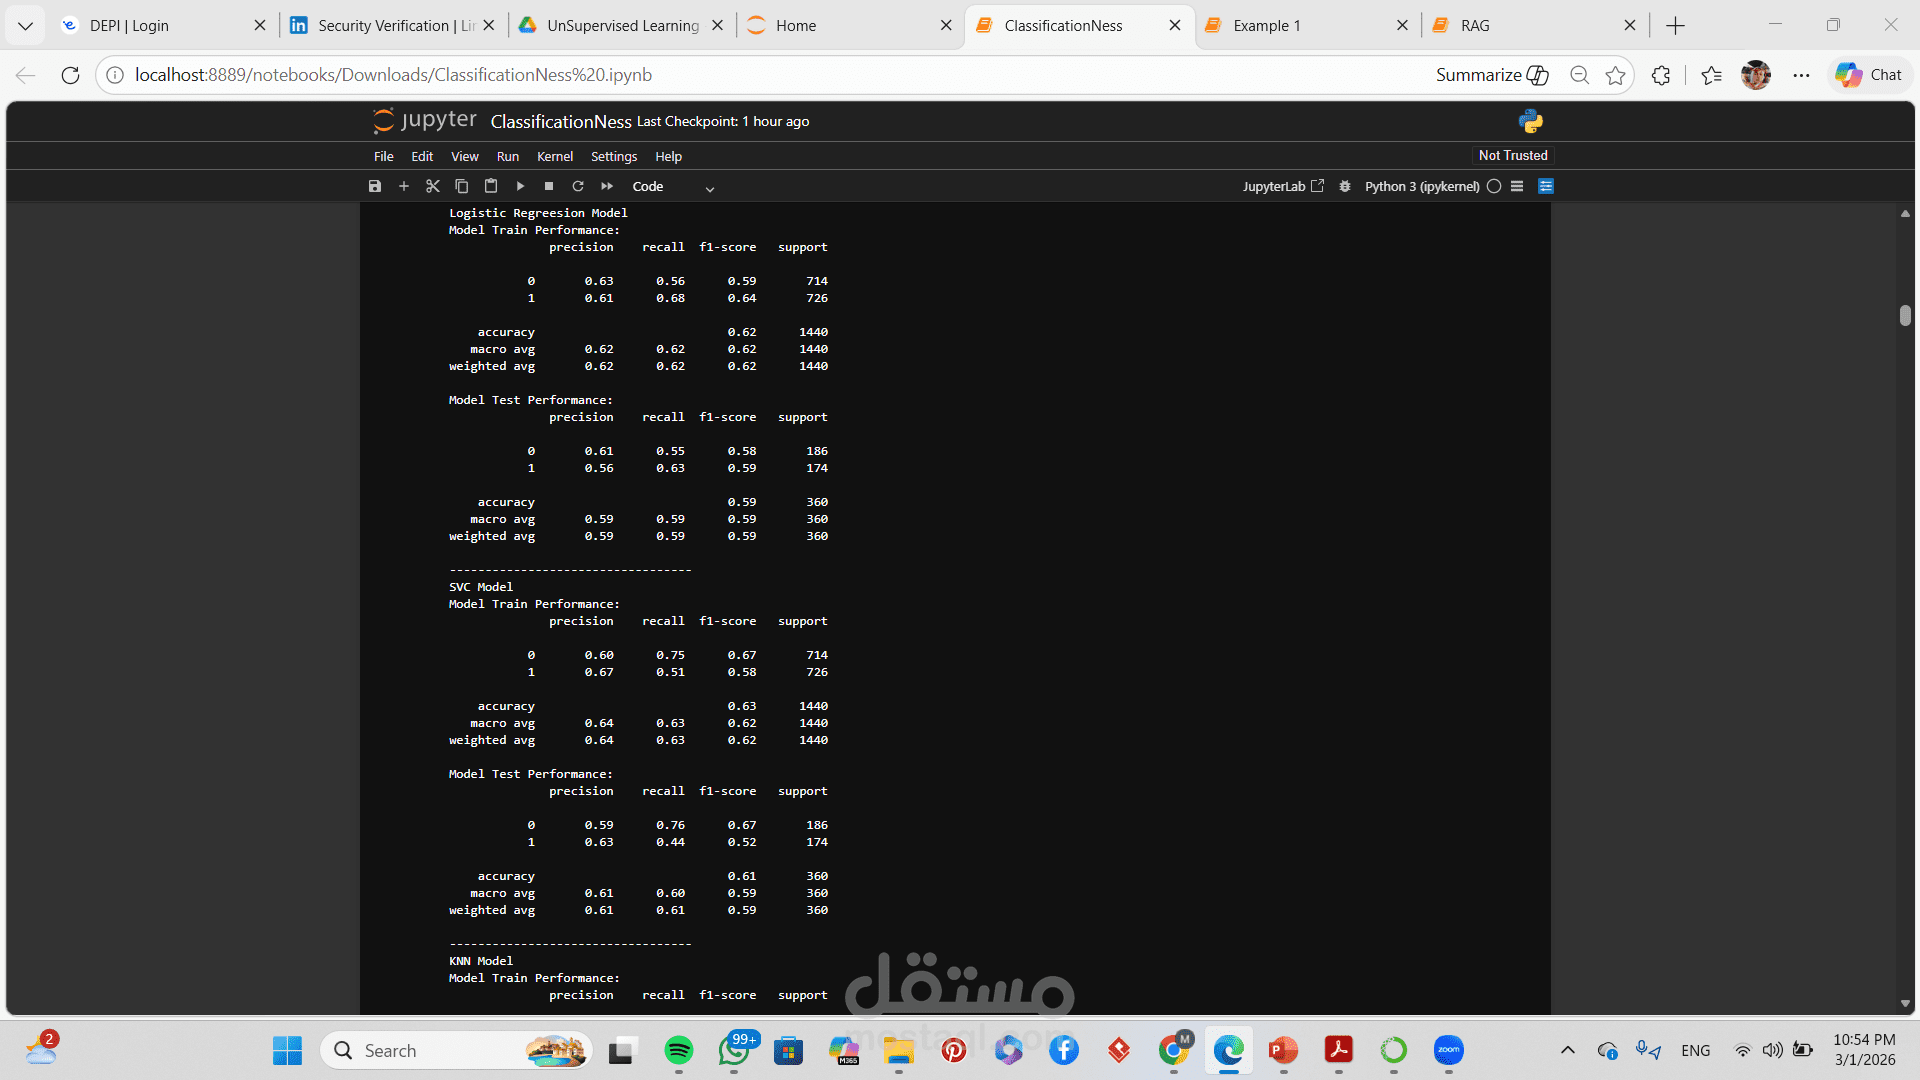Image resolution: width=1920 pixels, height=1080 pixels.
Task: Open the Kernel menu
Action: pos(555,157)
